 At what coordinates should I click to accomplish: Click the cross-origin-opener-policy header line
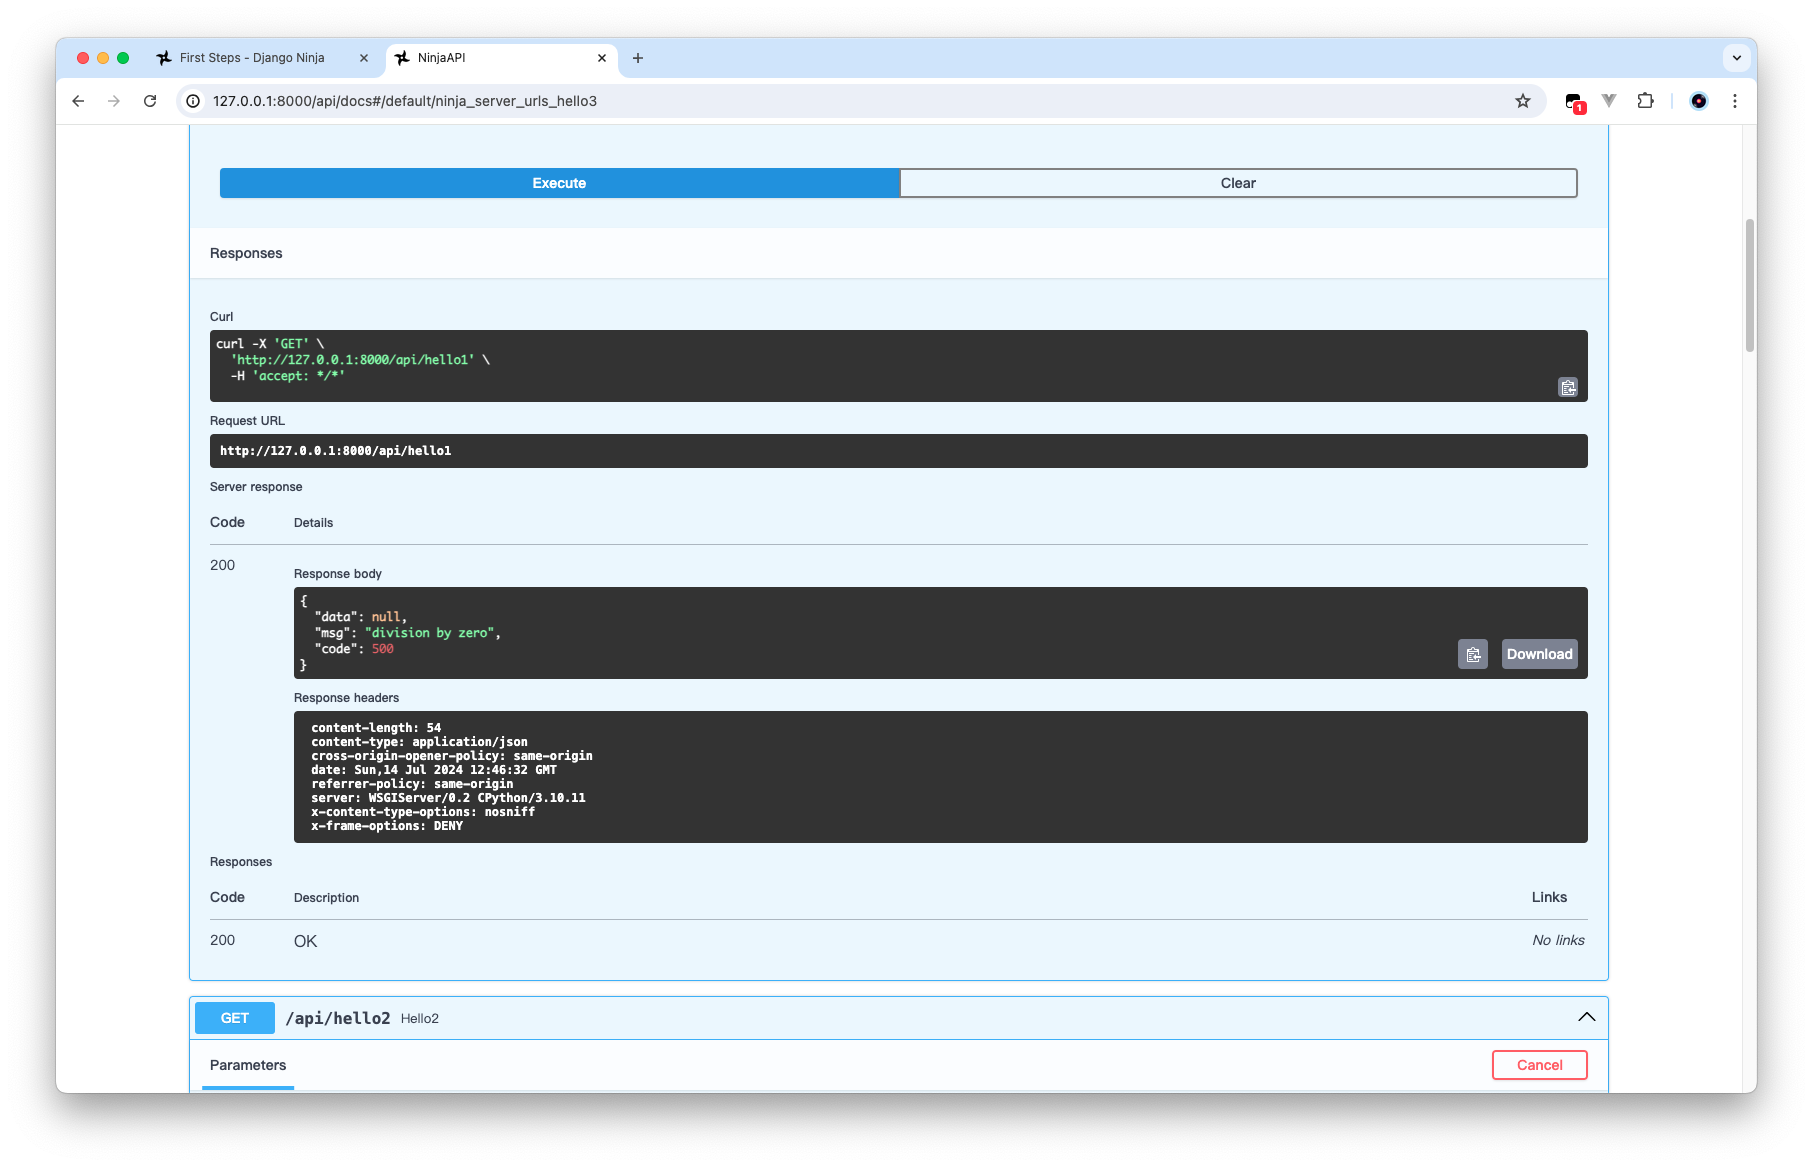pos(452,756)
